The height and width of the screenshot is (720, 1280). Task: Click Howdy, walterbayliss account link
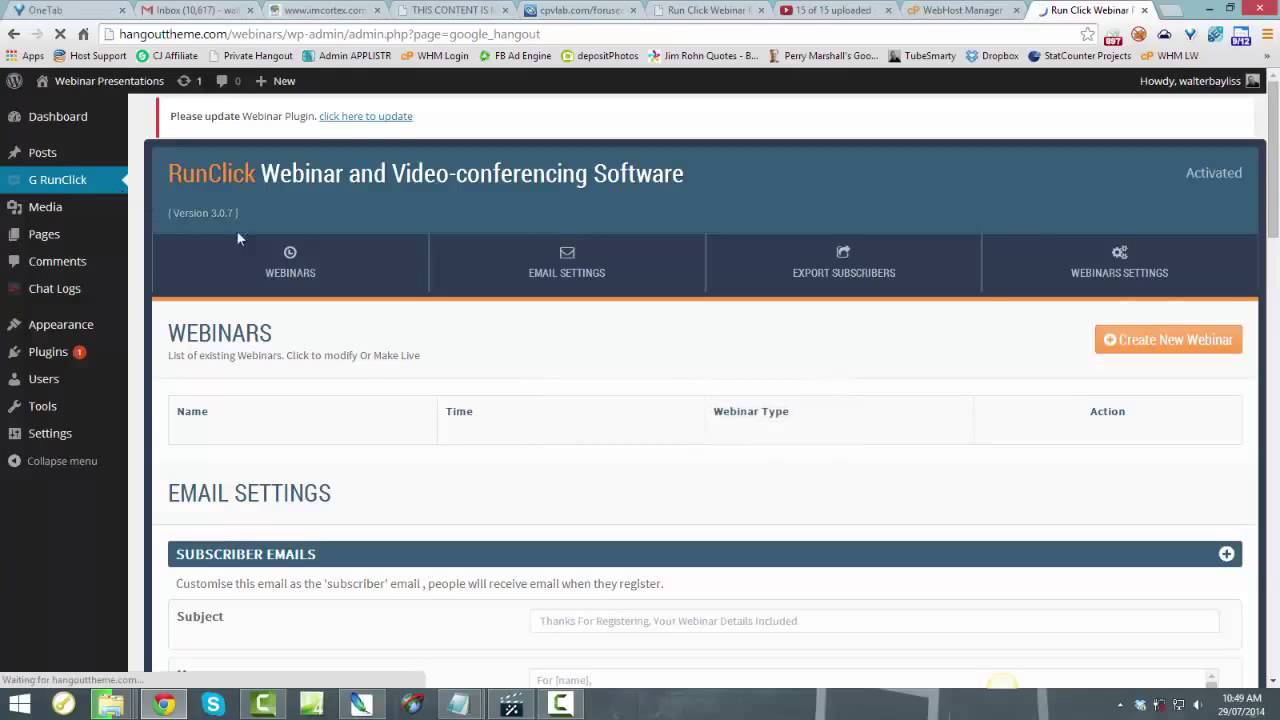pos(1190,81)
